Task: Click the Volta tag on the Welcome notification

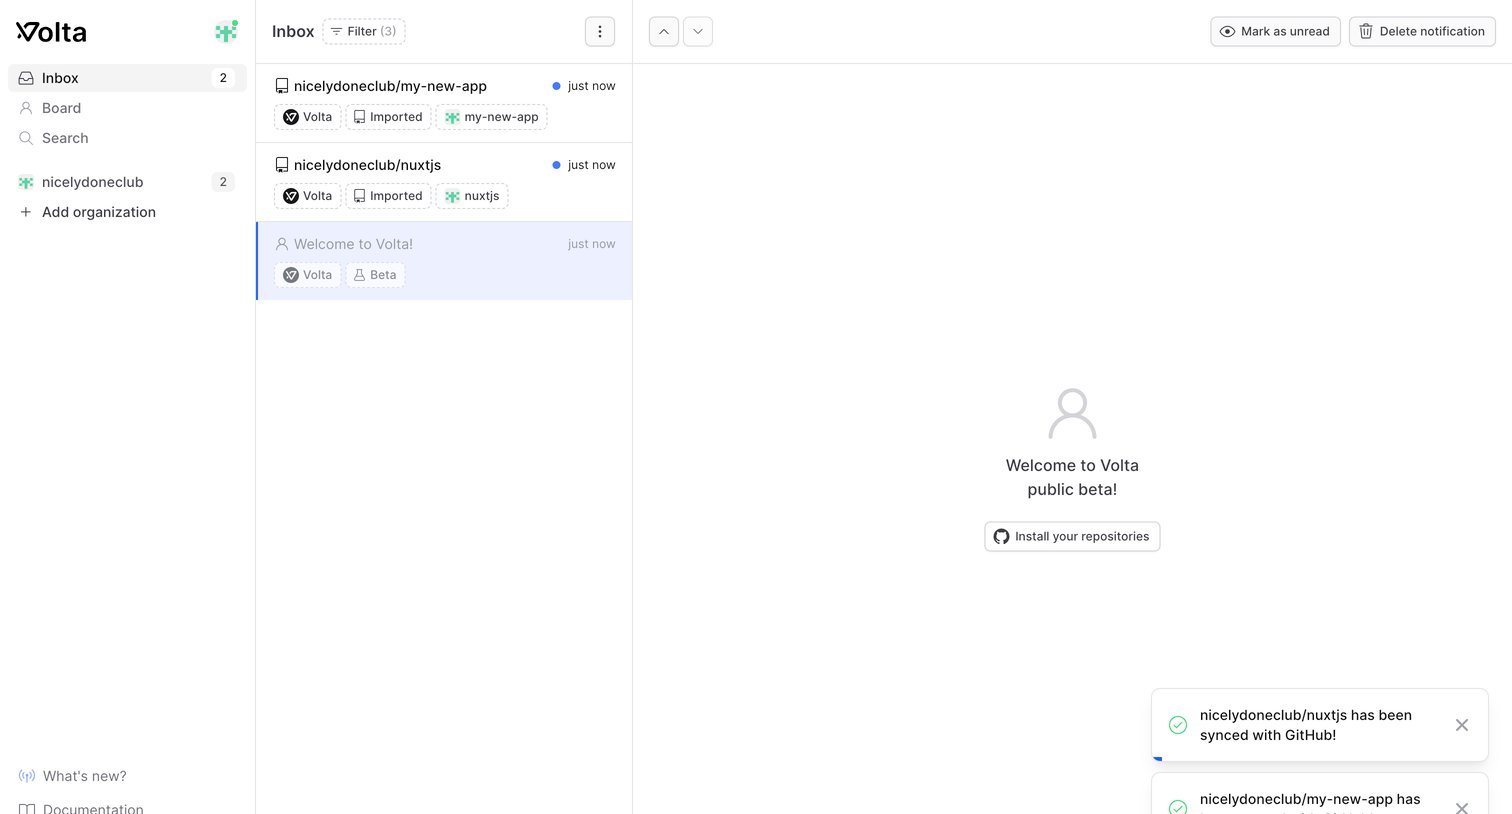Action: point(308,275)
